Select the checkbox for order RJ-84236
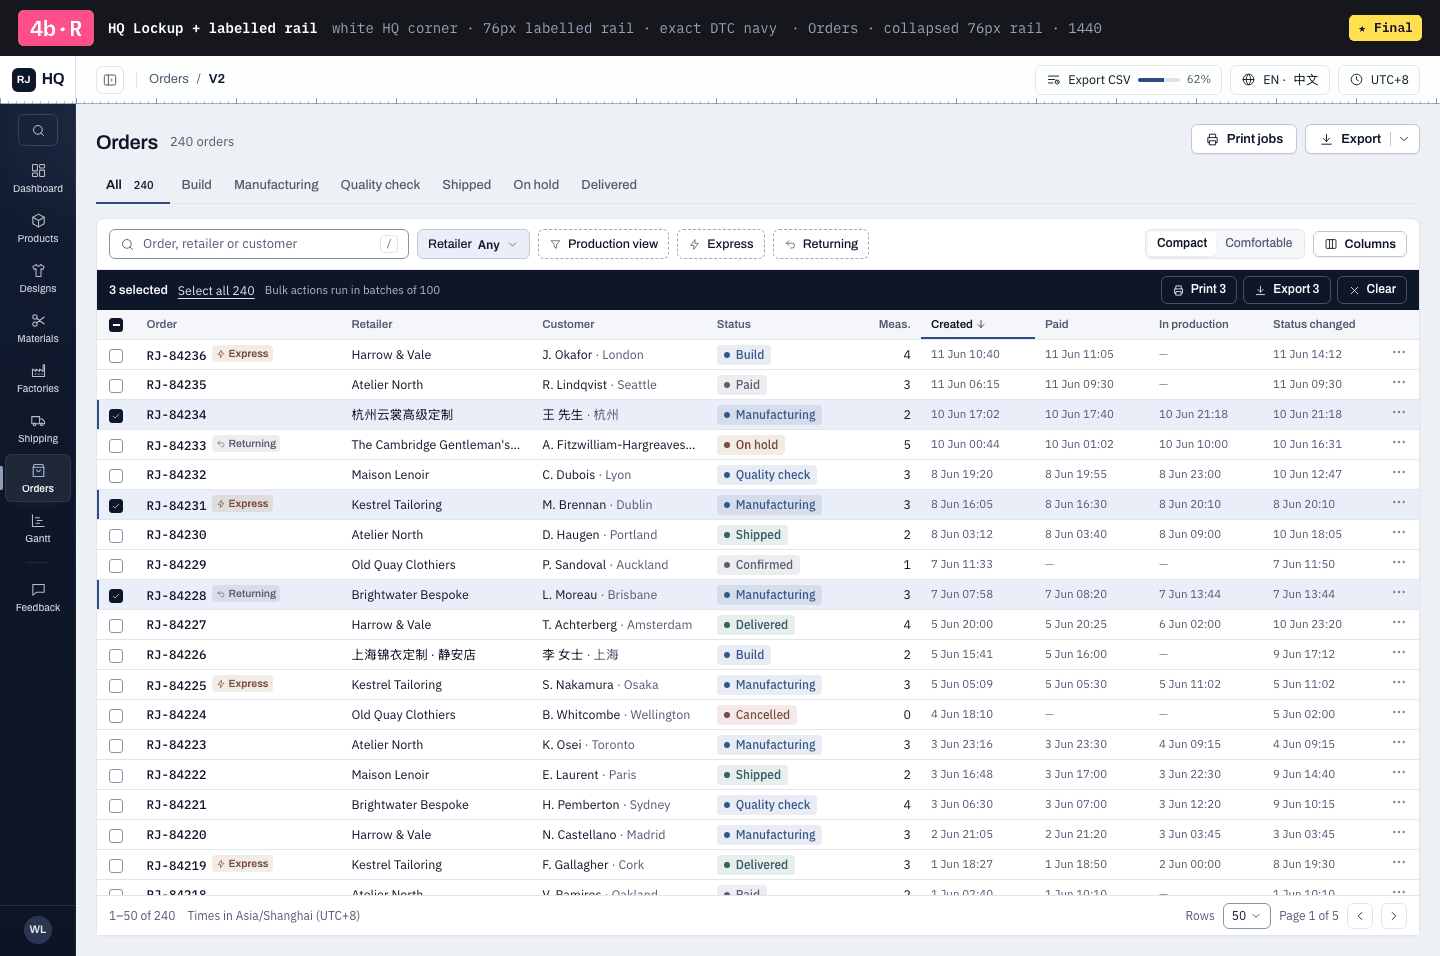Image resolution: width=1440 pixels, height=956 pixels. click(x=116, y=355)
